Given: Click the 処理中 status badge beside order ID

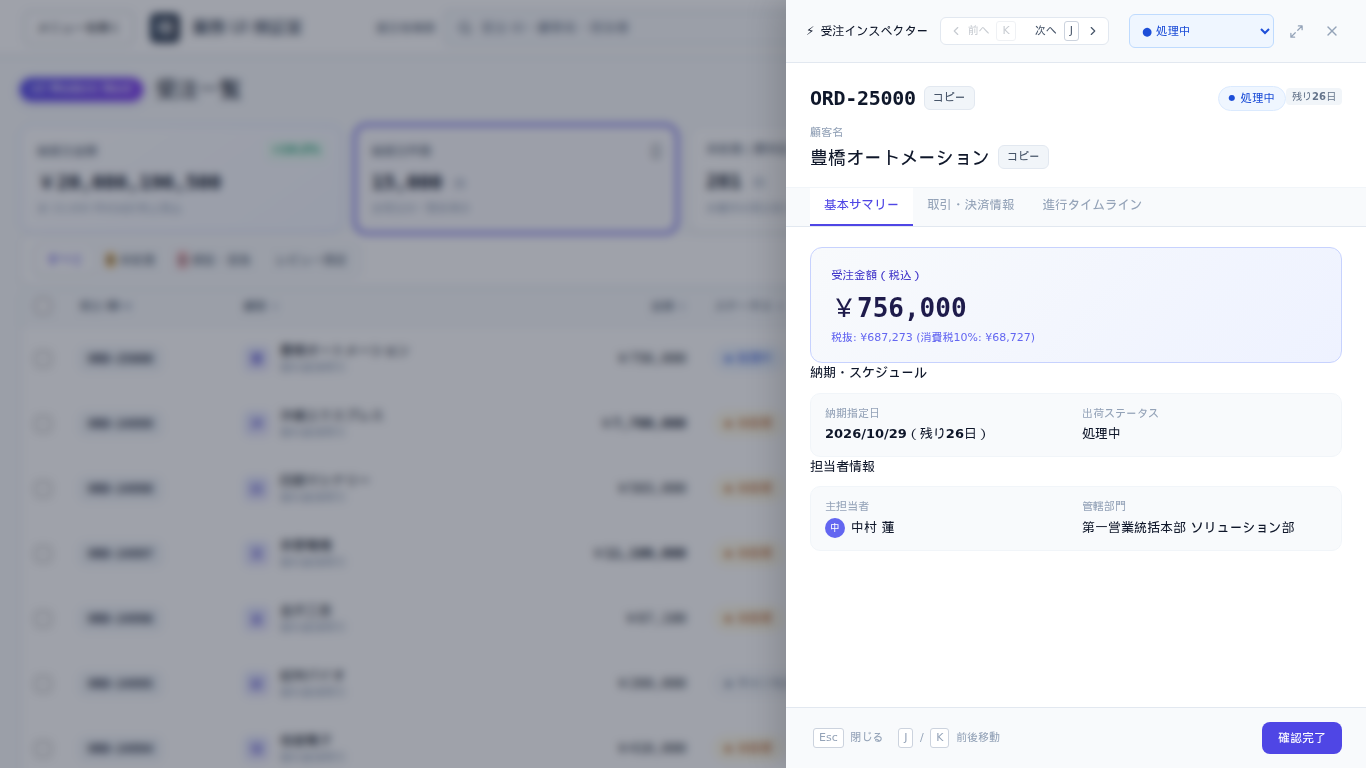Looking at the screenshot, I should 1251,98.
